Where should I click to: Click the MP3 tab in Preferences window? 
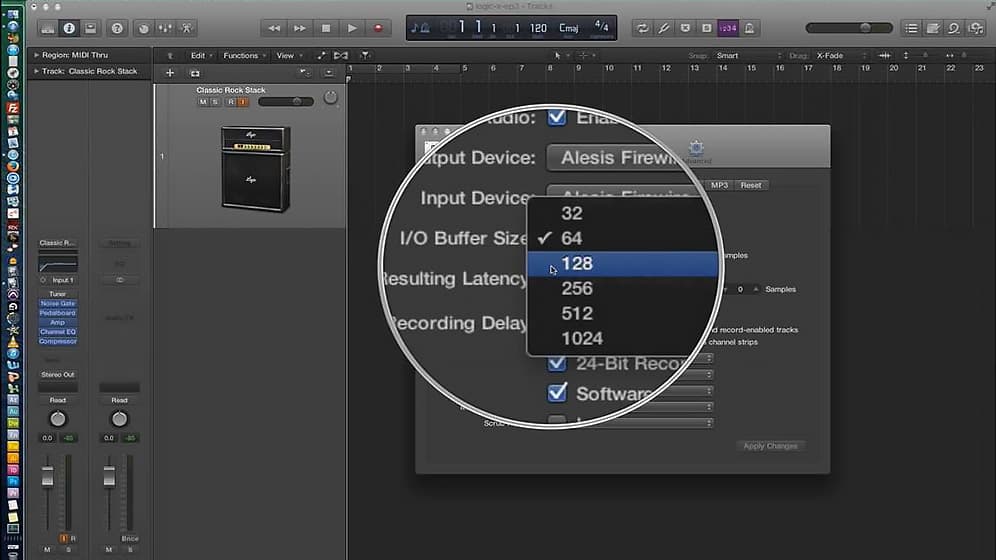719,185
